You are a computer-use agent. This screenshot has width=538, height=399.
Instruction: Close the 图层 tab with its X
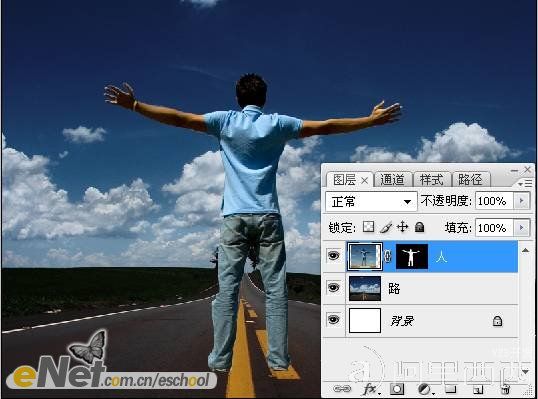[x=364, y=180]
